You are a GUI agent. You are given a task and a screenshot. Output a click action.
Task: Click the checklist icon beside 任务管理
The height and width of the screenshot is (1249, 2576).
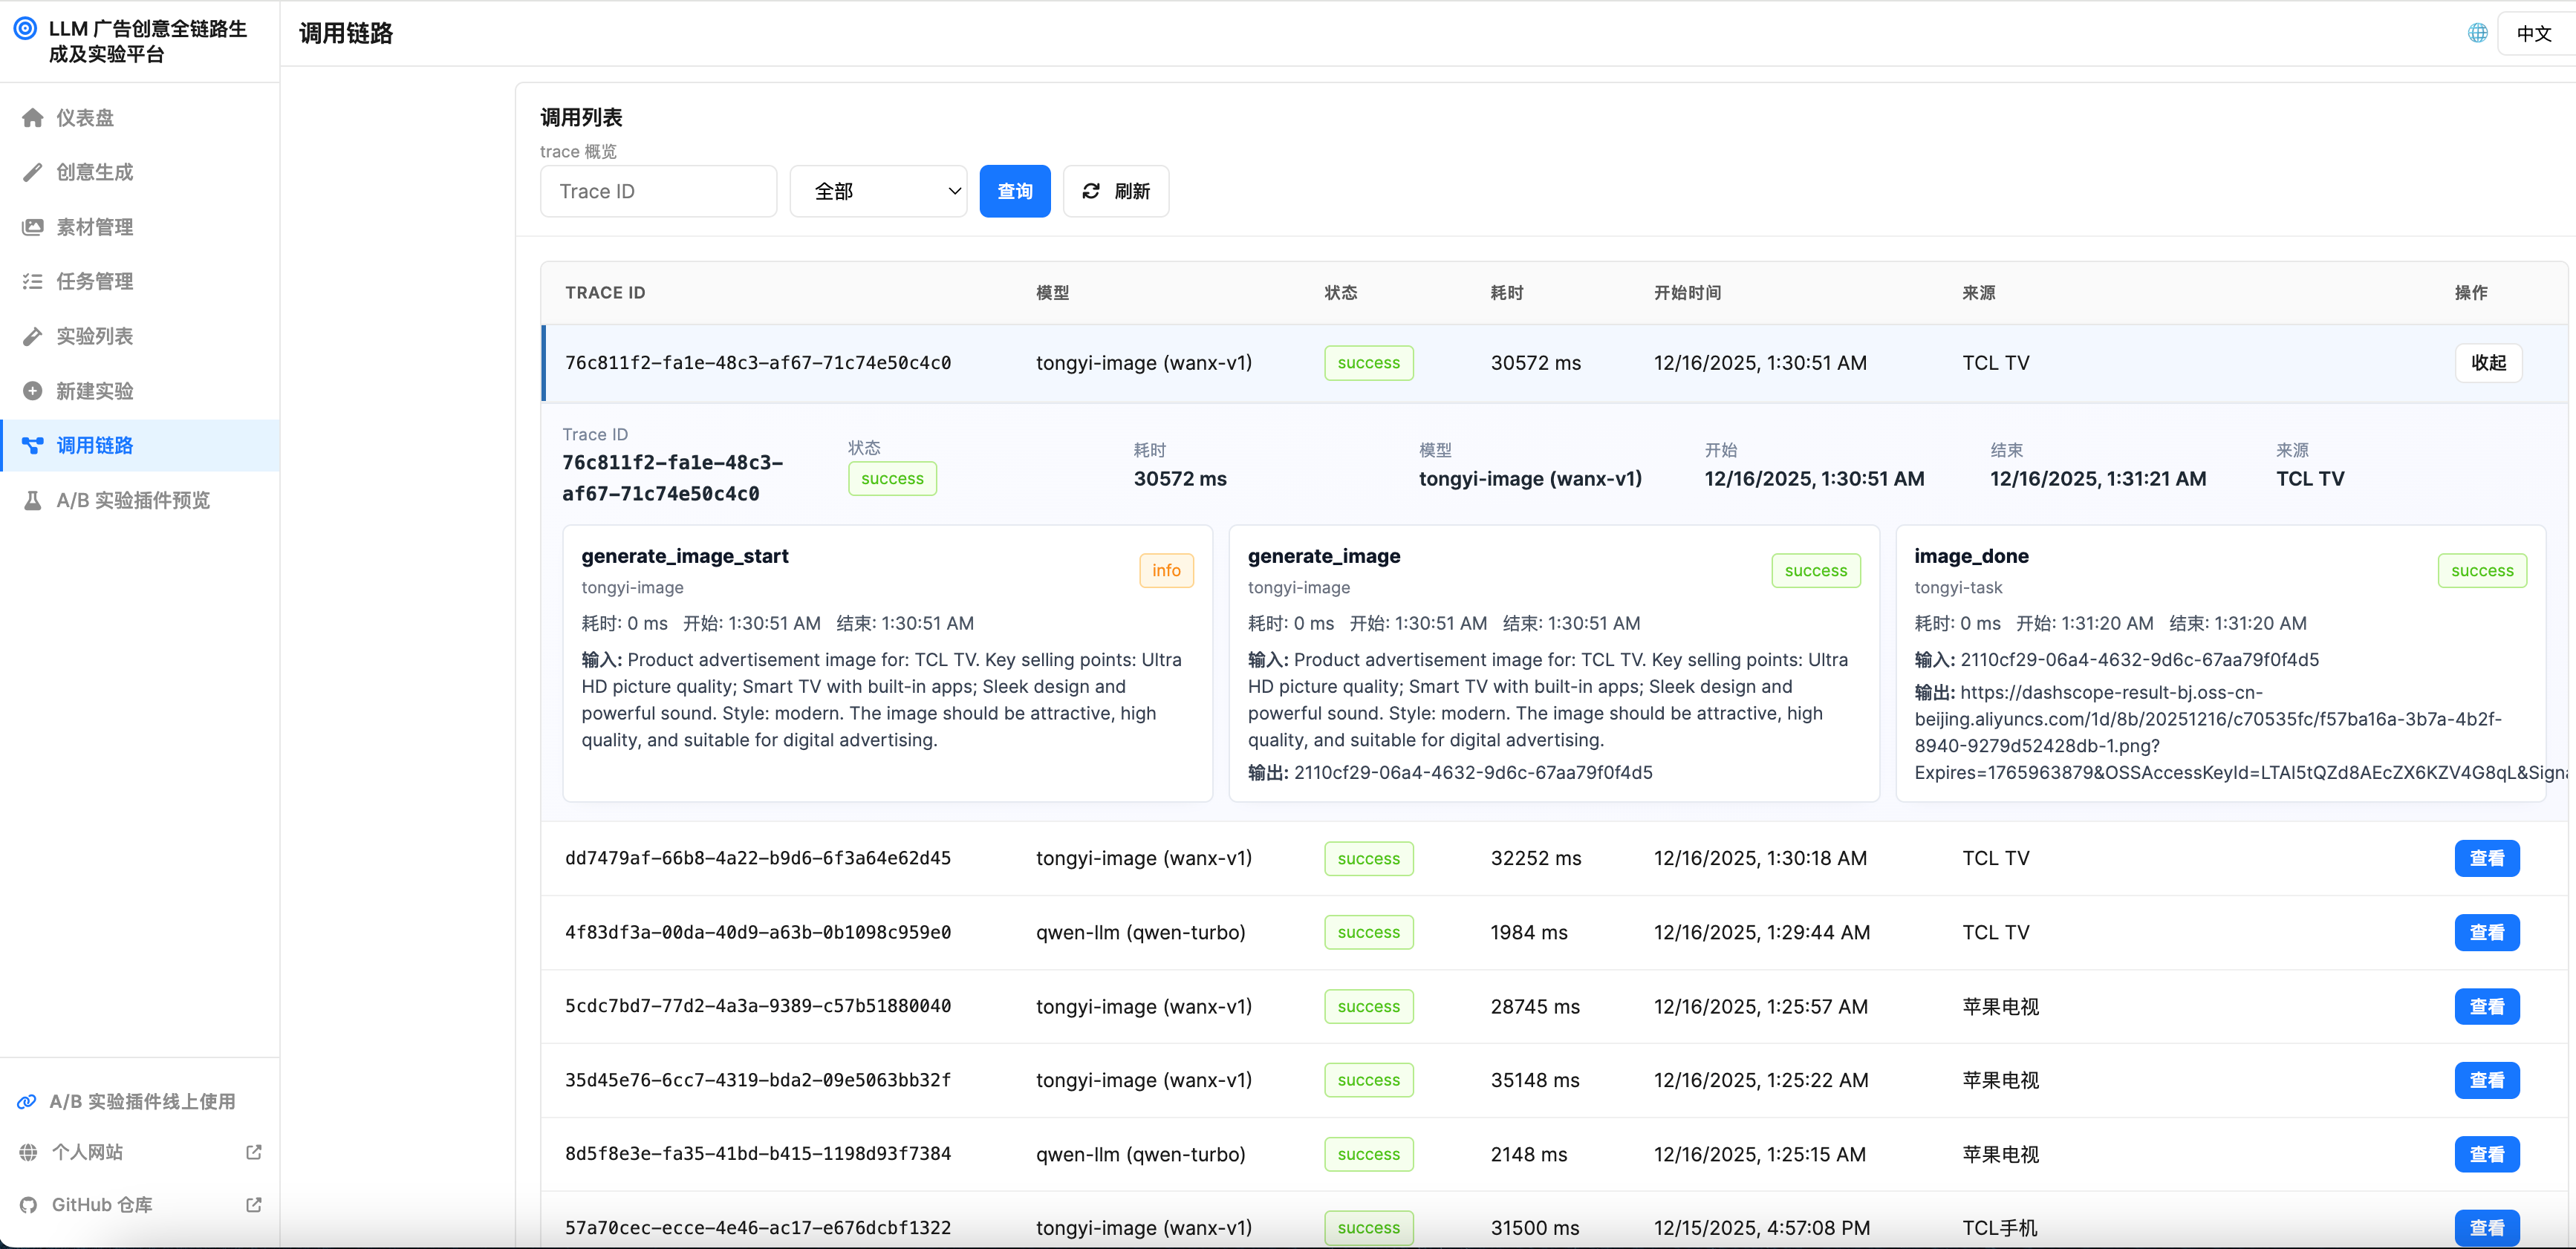33,282
